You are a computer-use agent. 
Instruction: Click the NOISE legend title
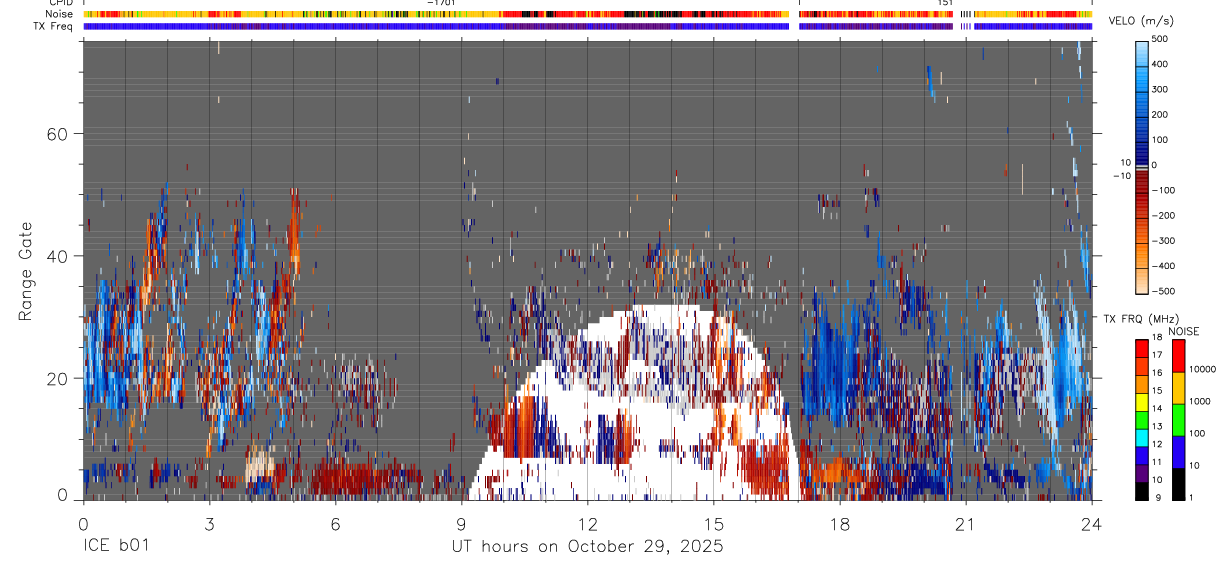[x=1183, y=331]
